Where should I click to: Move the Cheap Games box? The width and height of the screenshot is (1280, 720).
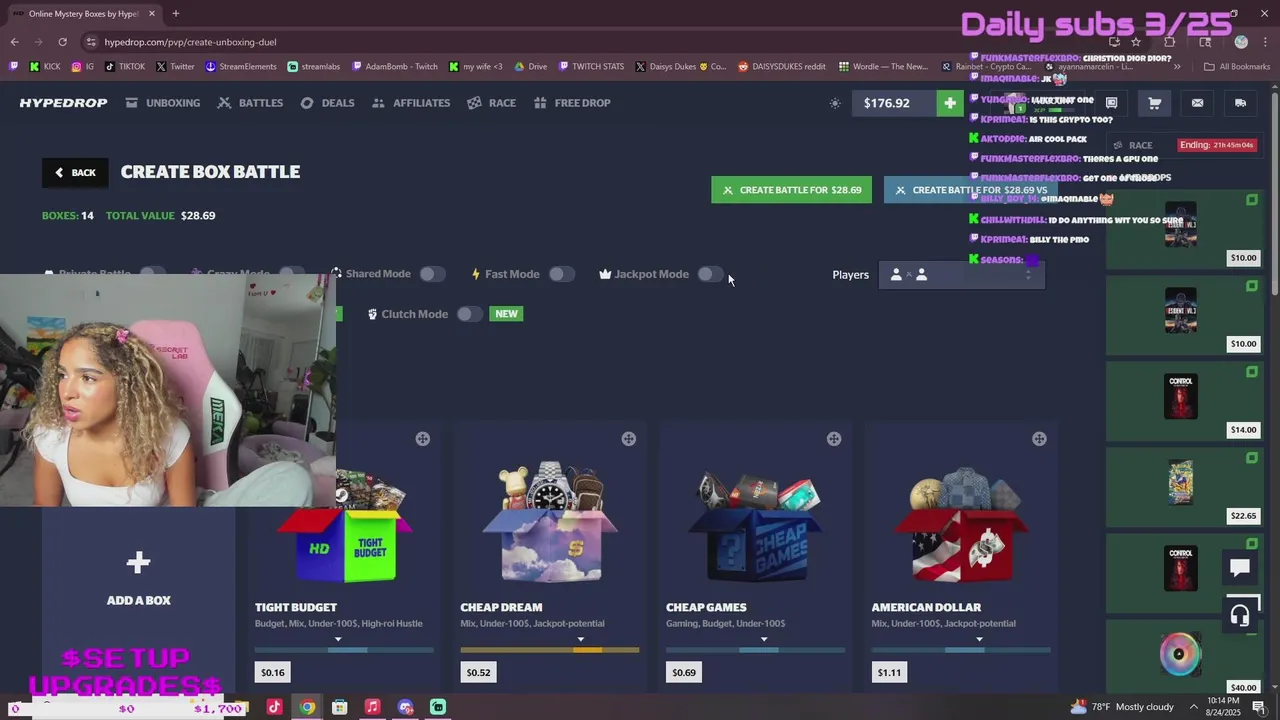coord(834,439)
